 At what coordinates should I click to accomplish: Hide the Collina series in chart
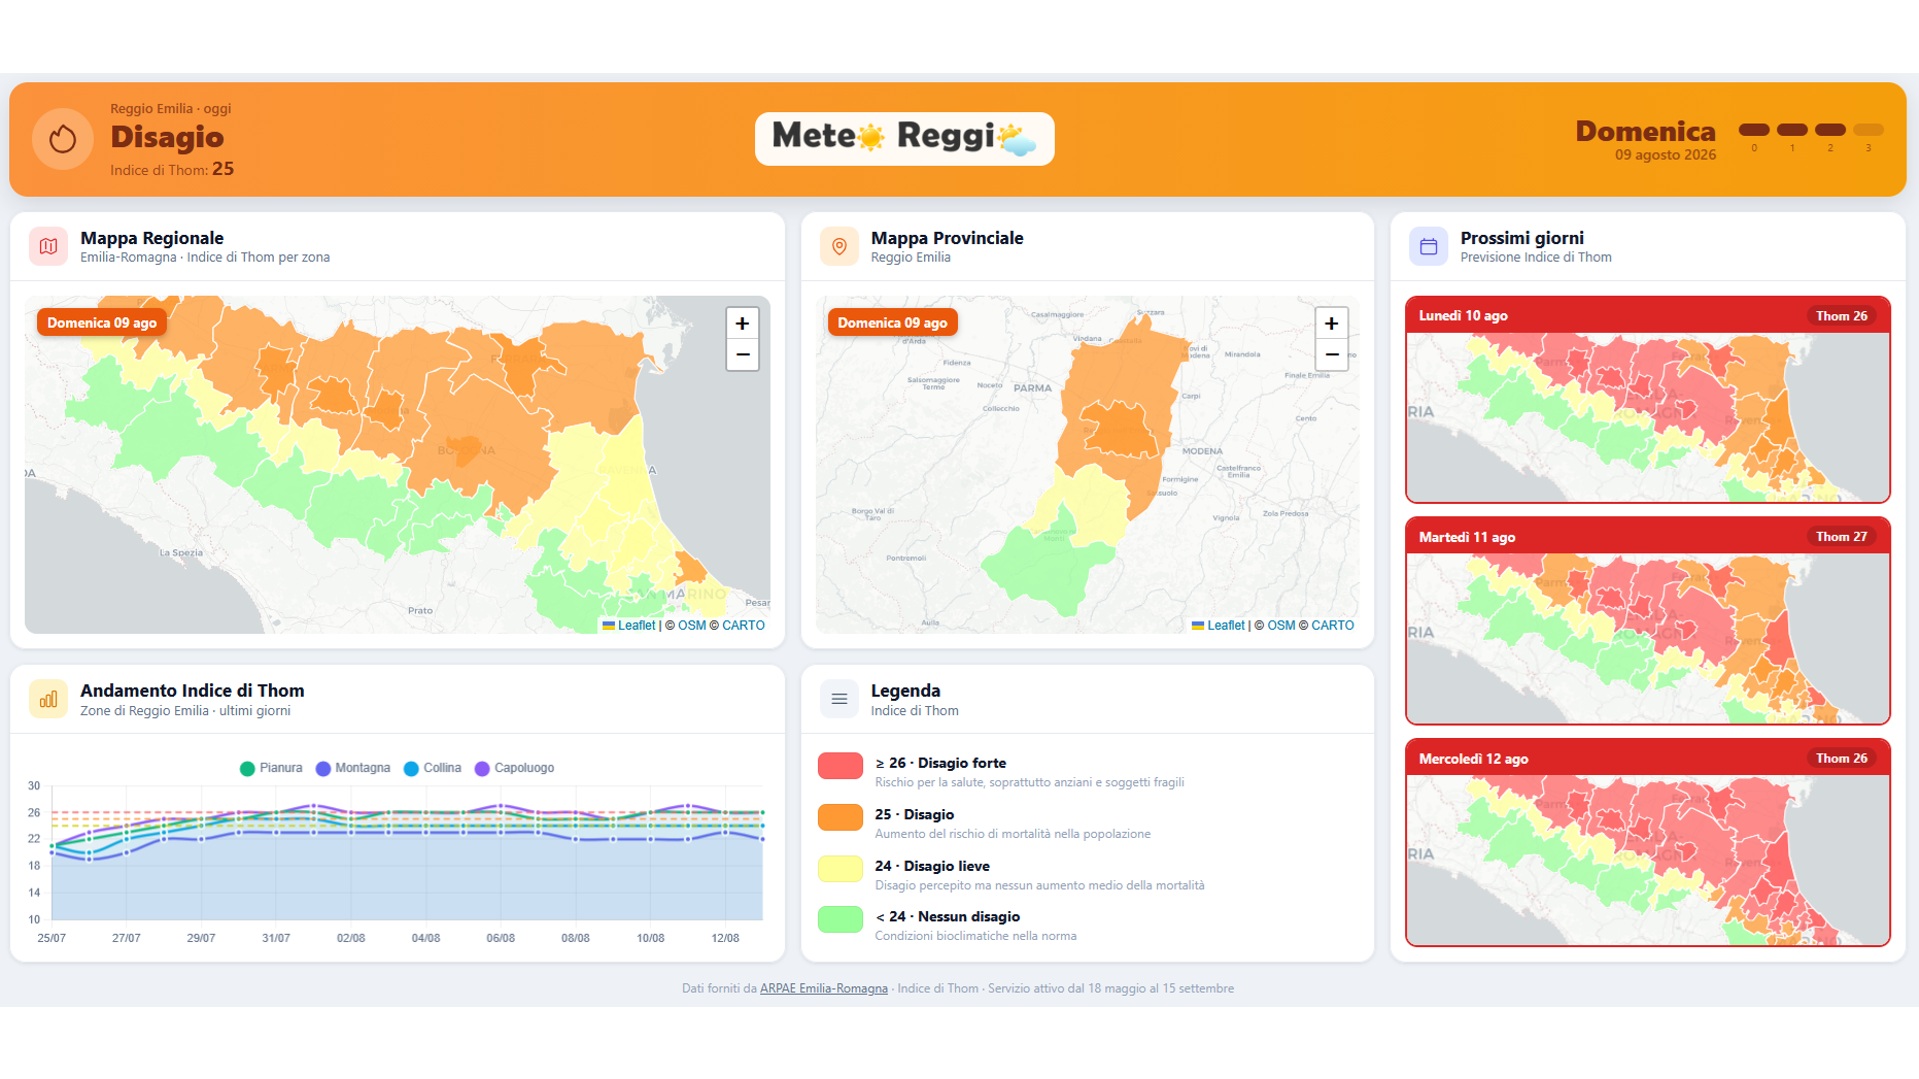pos(433,768)
